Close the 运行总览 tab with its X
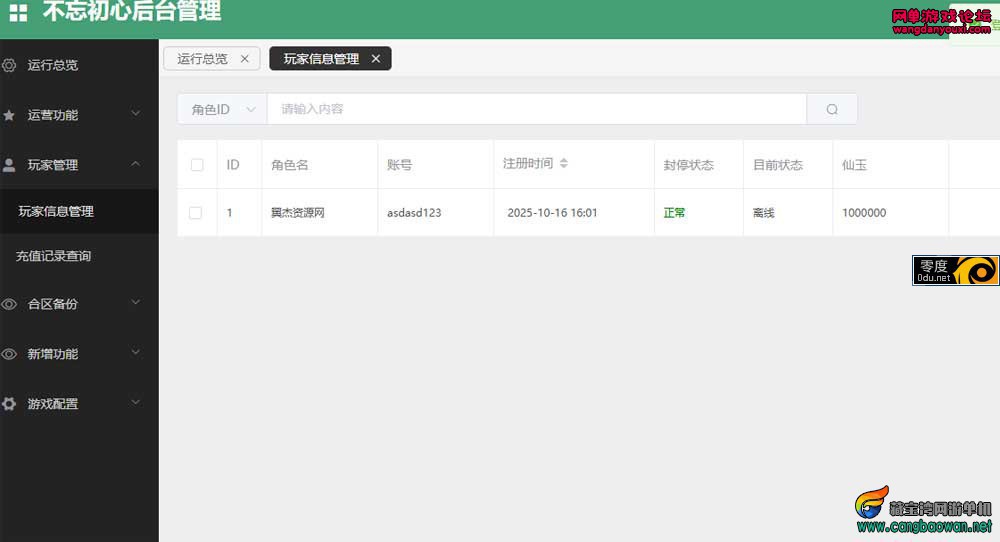The image size is (1000, 542). click(245, 59)
